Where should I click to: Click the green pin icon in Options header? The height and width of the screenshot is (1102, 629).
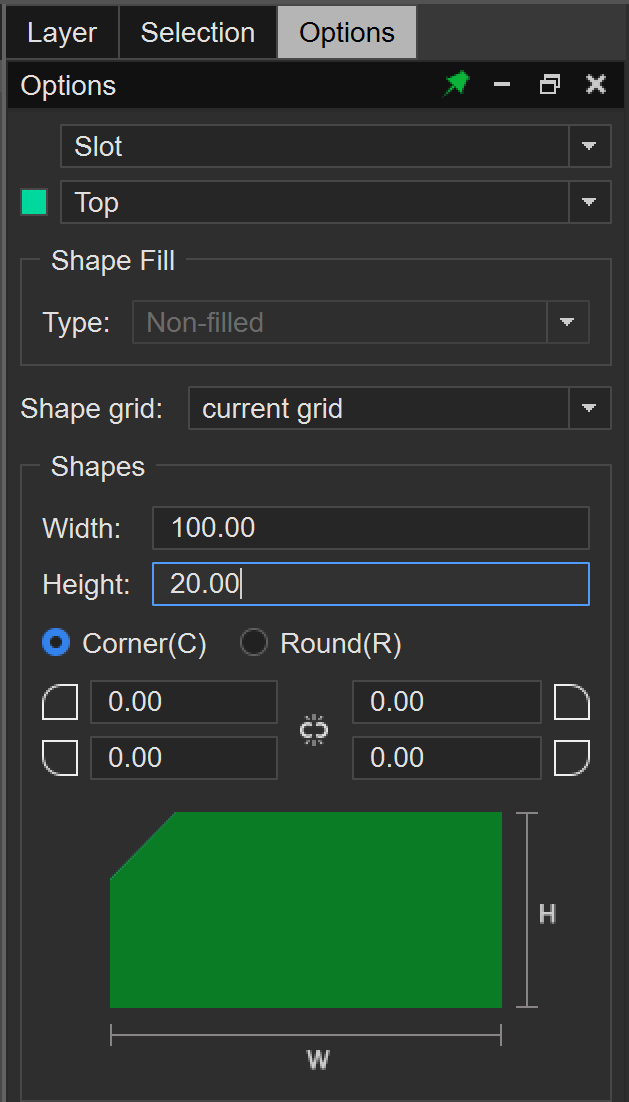[456, 85]
